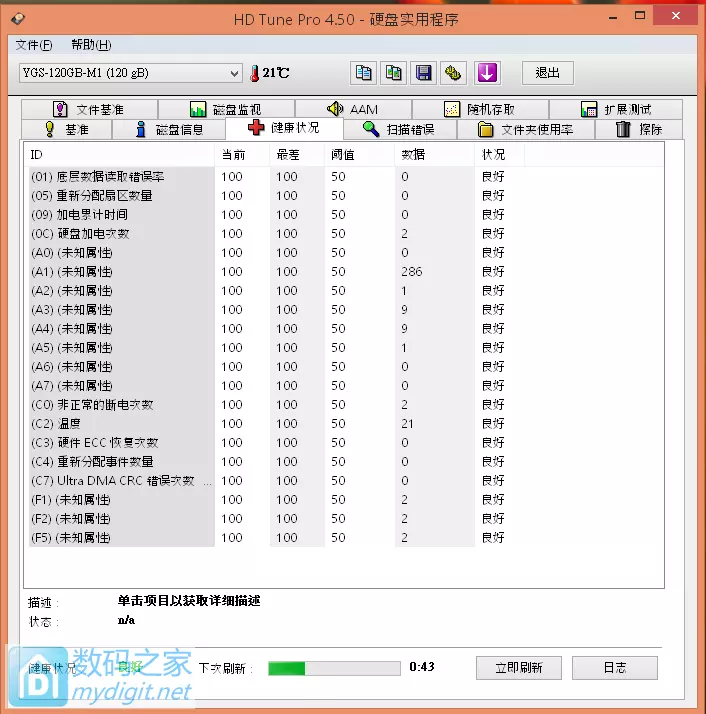This screenshot has width=706, height=714.
Task: Switch to the 基准 tab
Action: point(67,129)
